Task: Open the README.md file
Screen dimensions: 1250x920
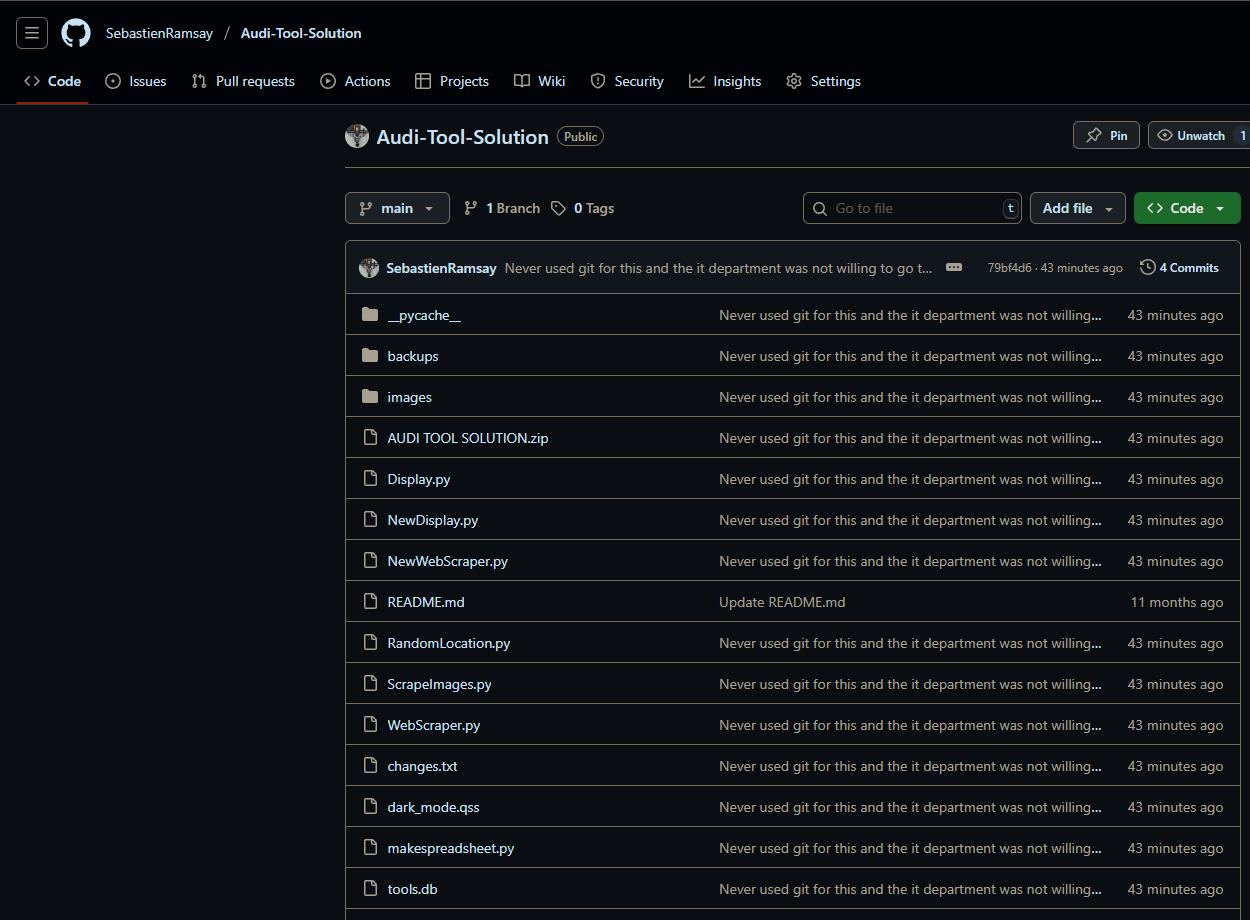Action: click(426, 602)
